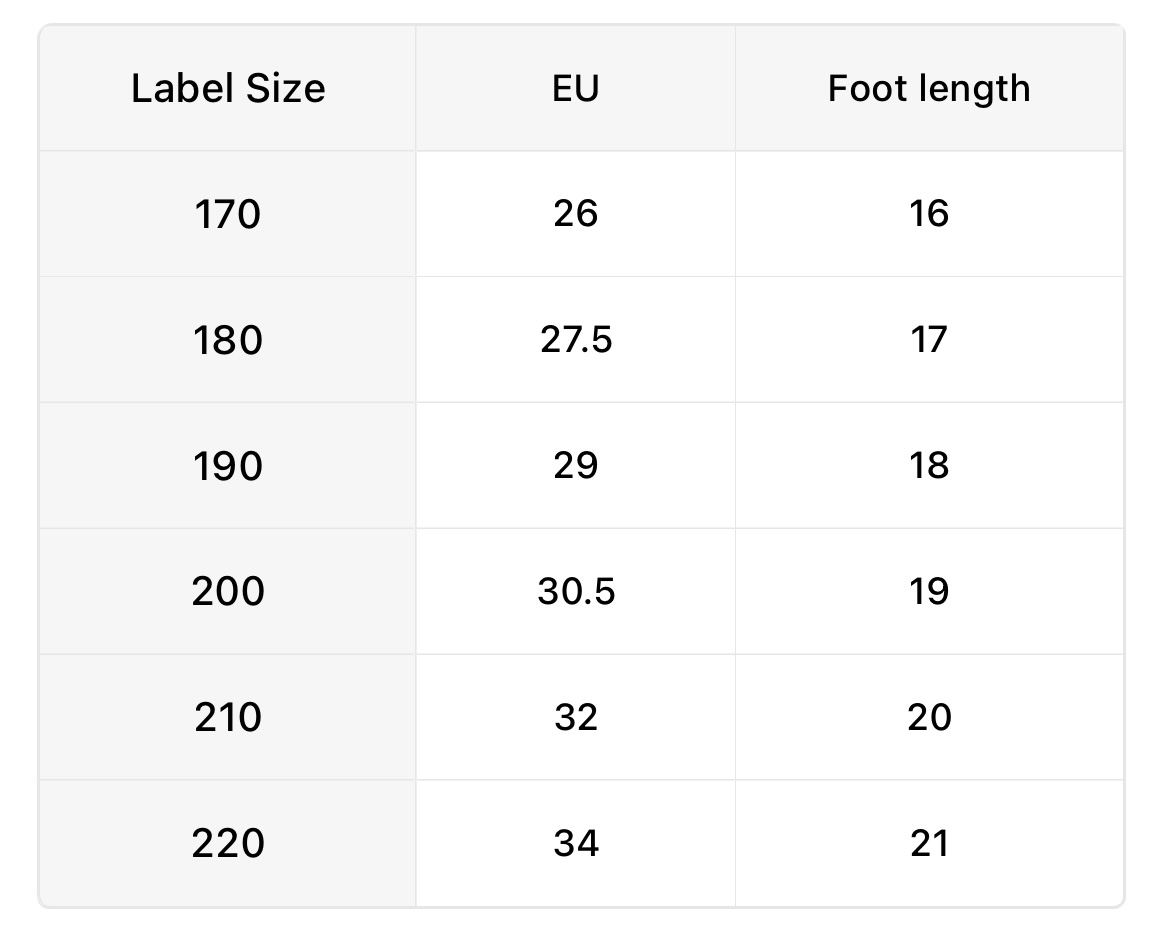Click EU size 27.5 cell
The height and width of the screenshot is (928, 1170).
(x=575, y=340)
